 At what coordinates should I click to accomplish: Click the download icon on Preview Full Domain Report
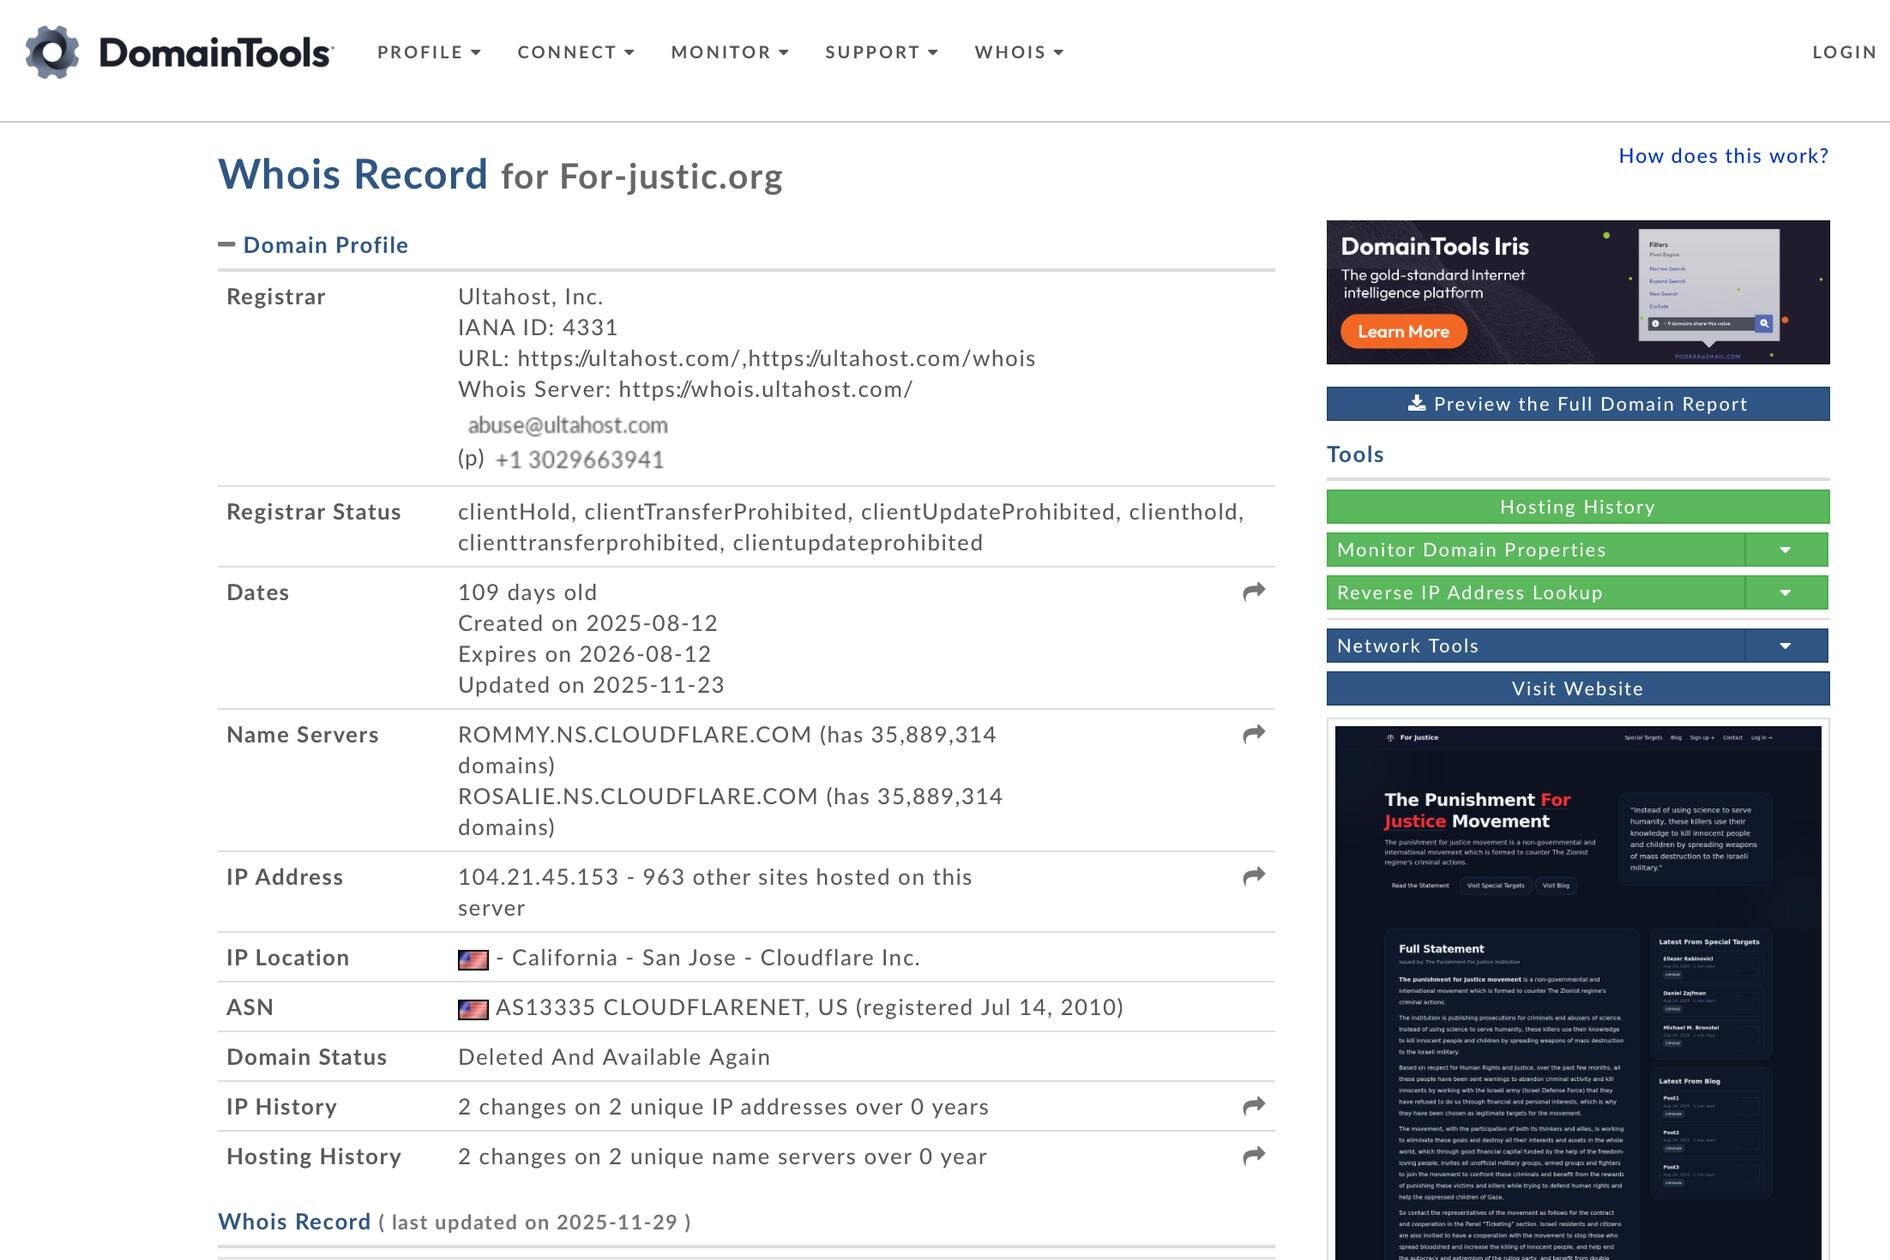[1417, 403]
